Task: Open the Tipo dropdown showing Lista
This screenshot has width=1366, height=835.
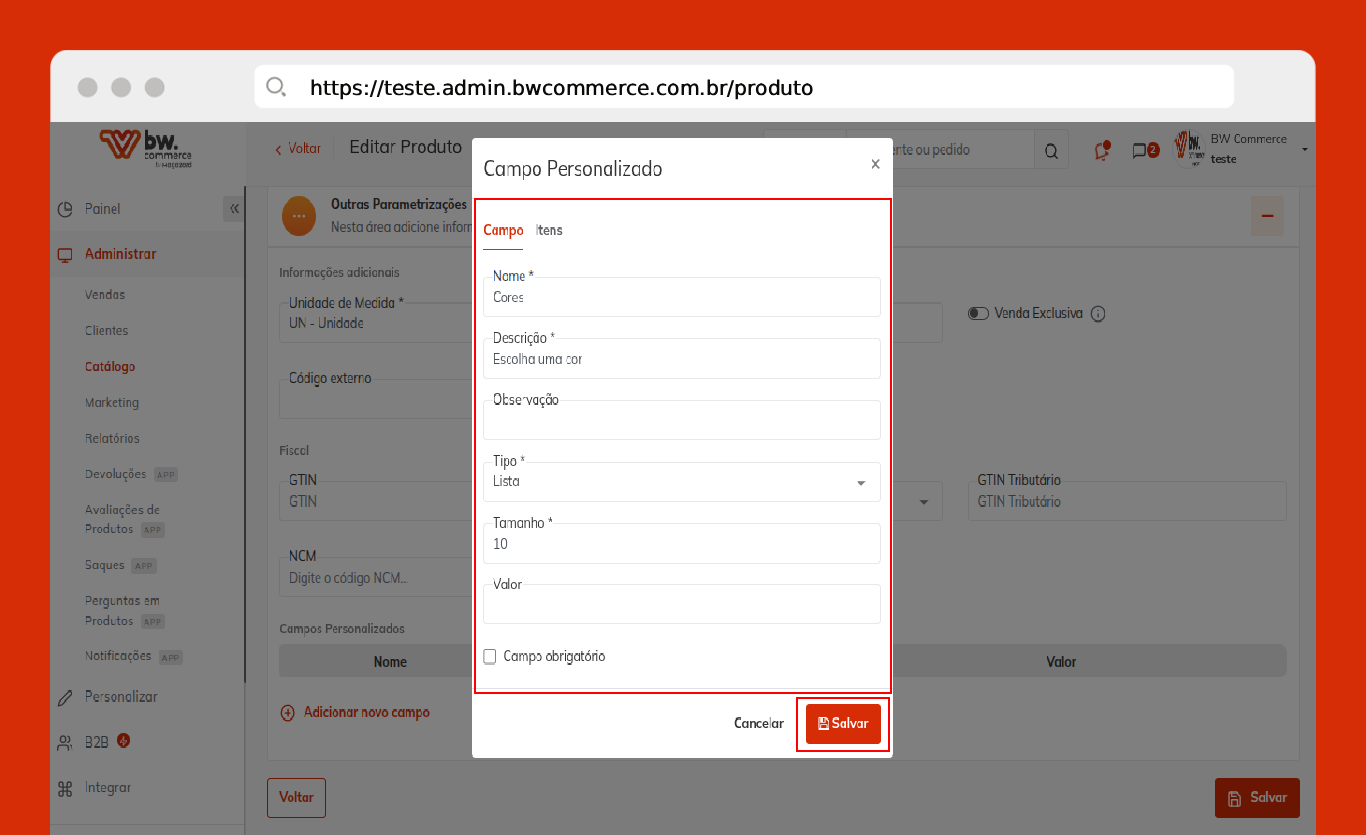Action: pyautogui.click(x=681, y=482)
